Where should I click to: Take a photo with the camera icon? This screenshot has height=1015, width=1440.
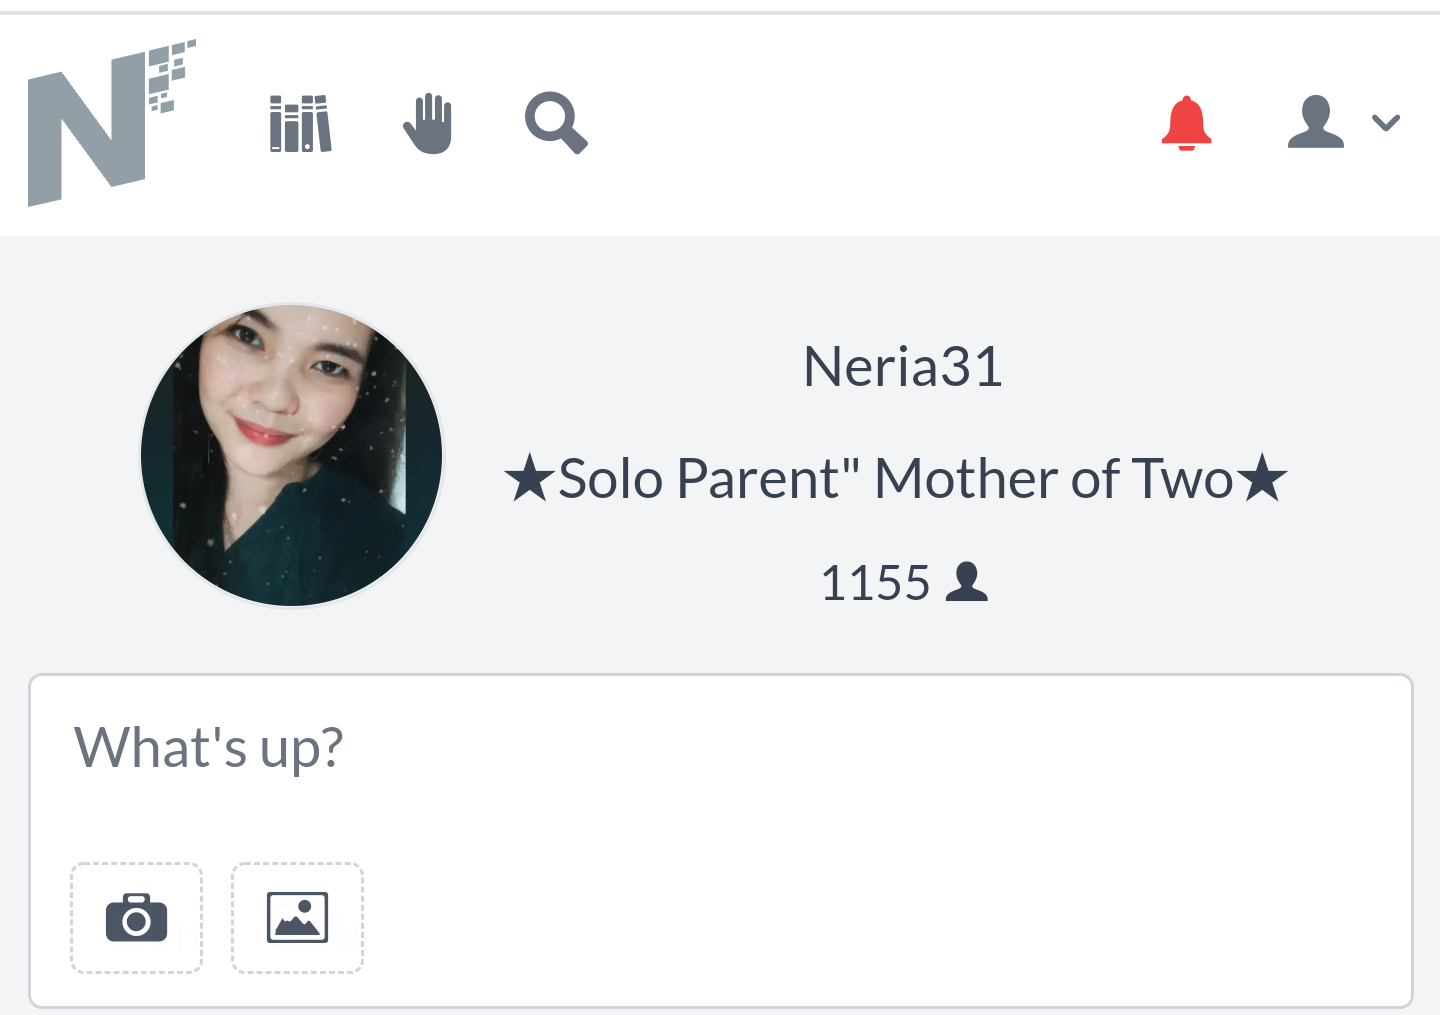pos(136,917)
